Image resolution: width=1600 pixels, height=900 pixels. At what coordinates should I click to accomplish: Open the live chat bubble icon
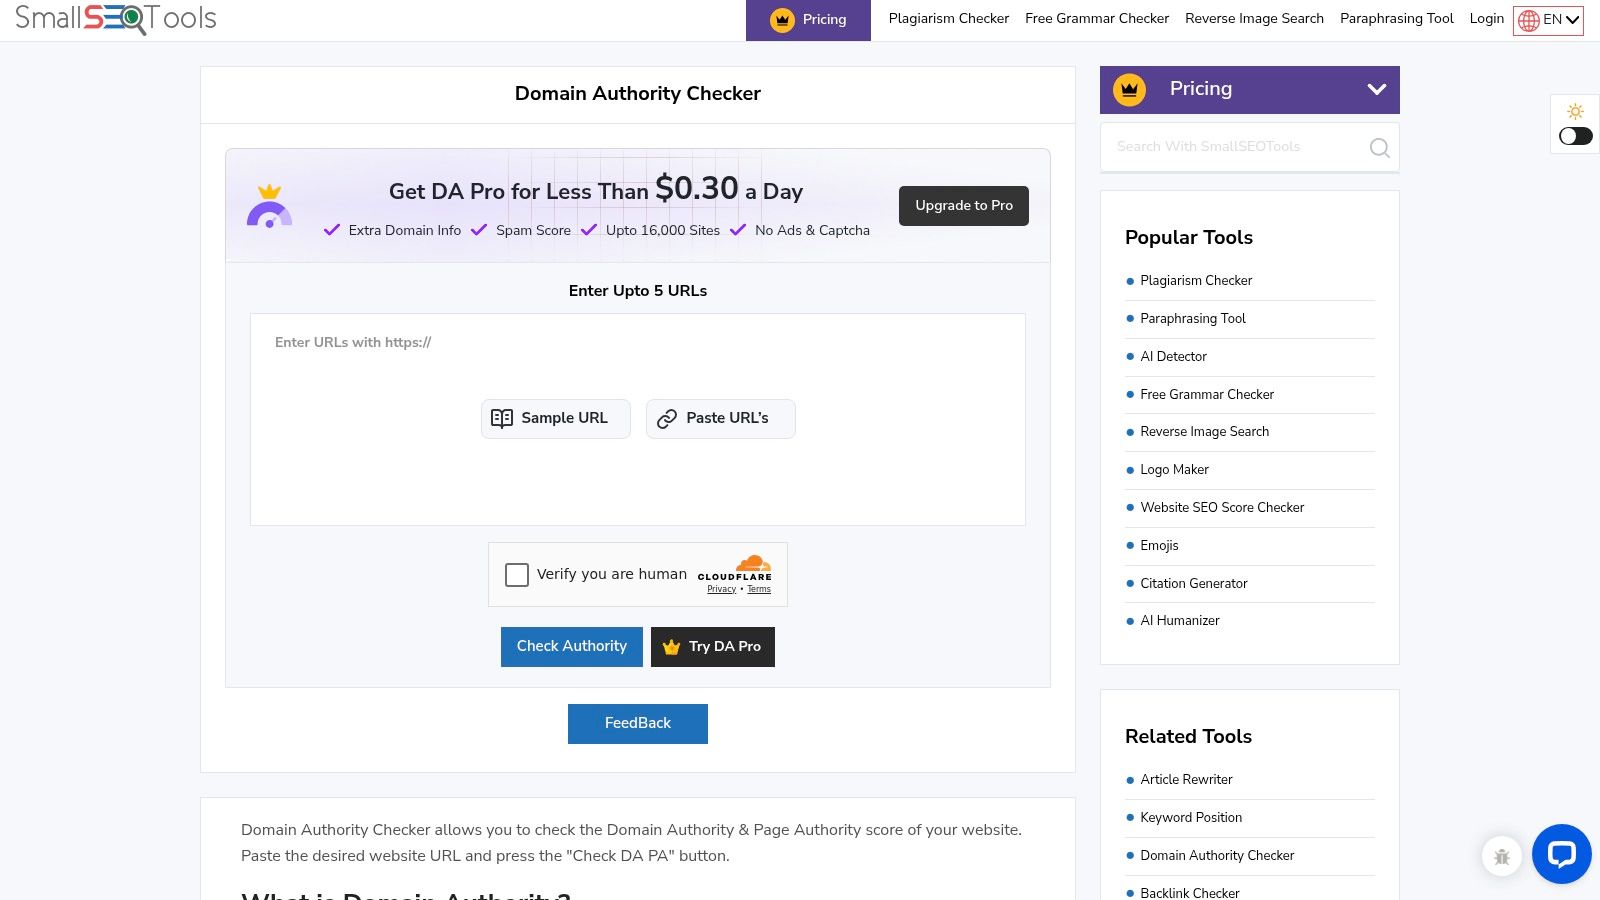[1561, 854]
